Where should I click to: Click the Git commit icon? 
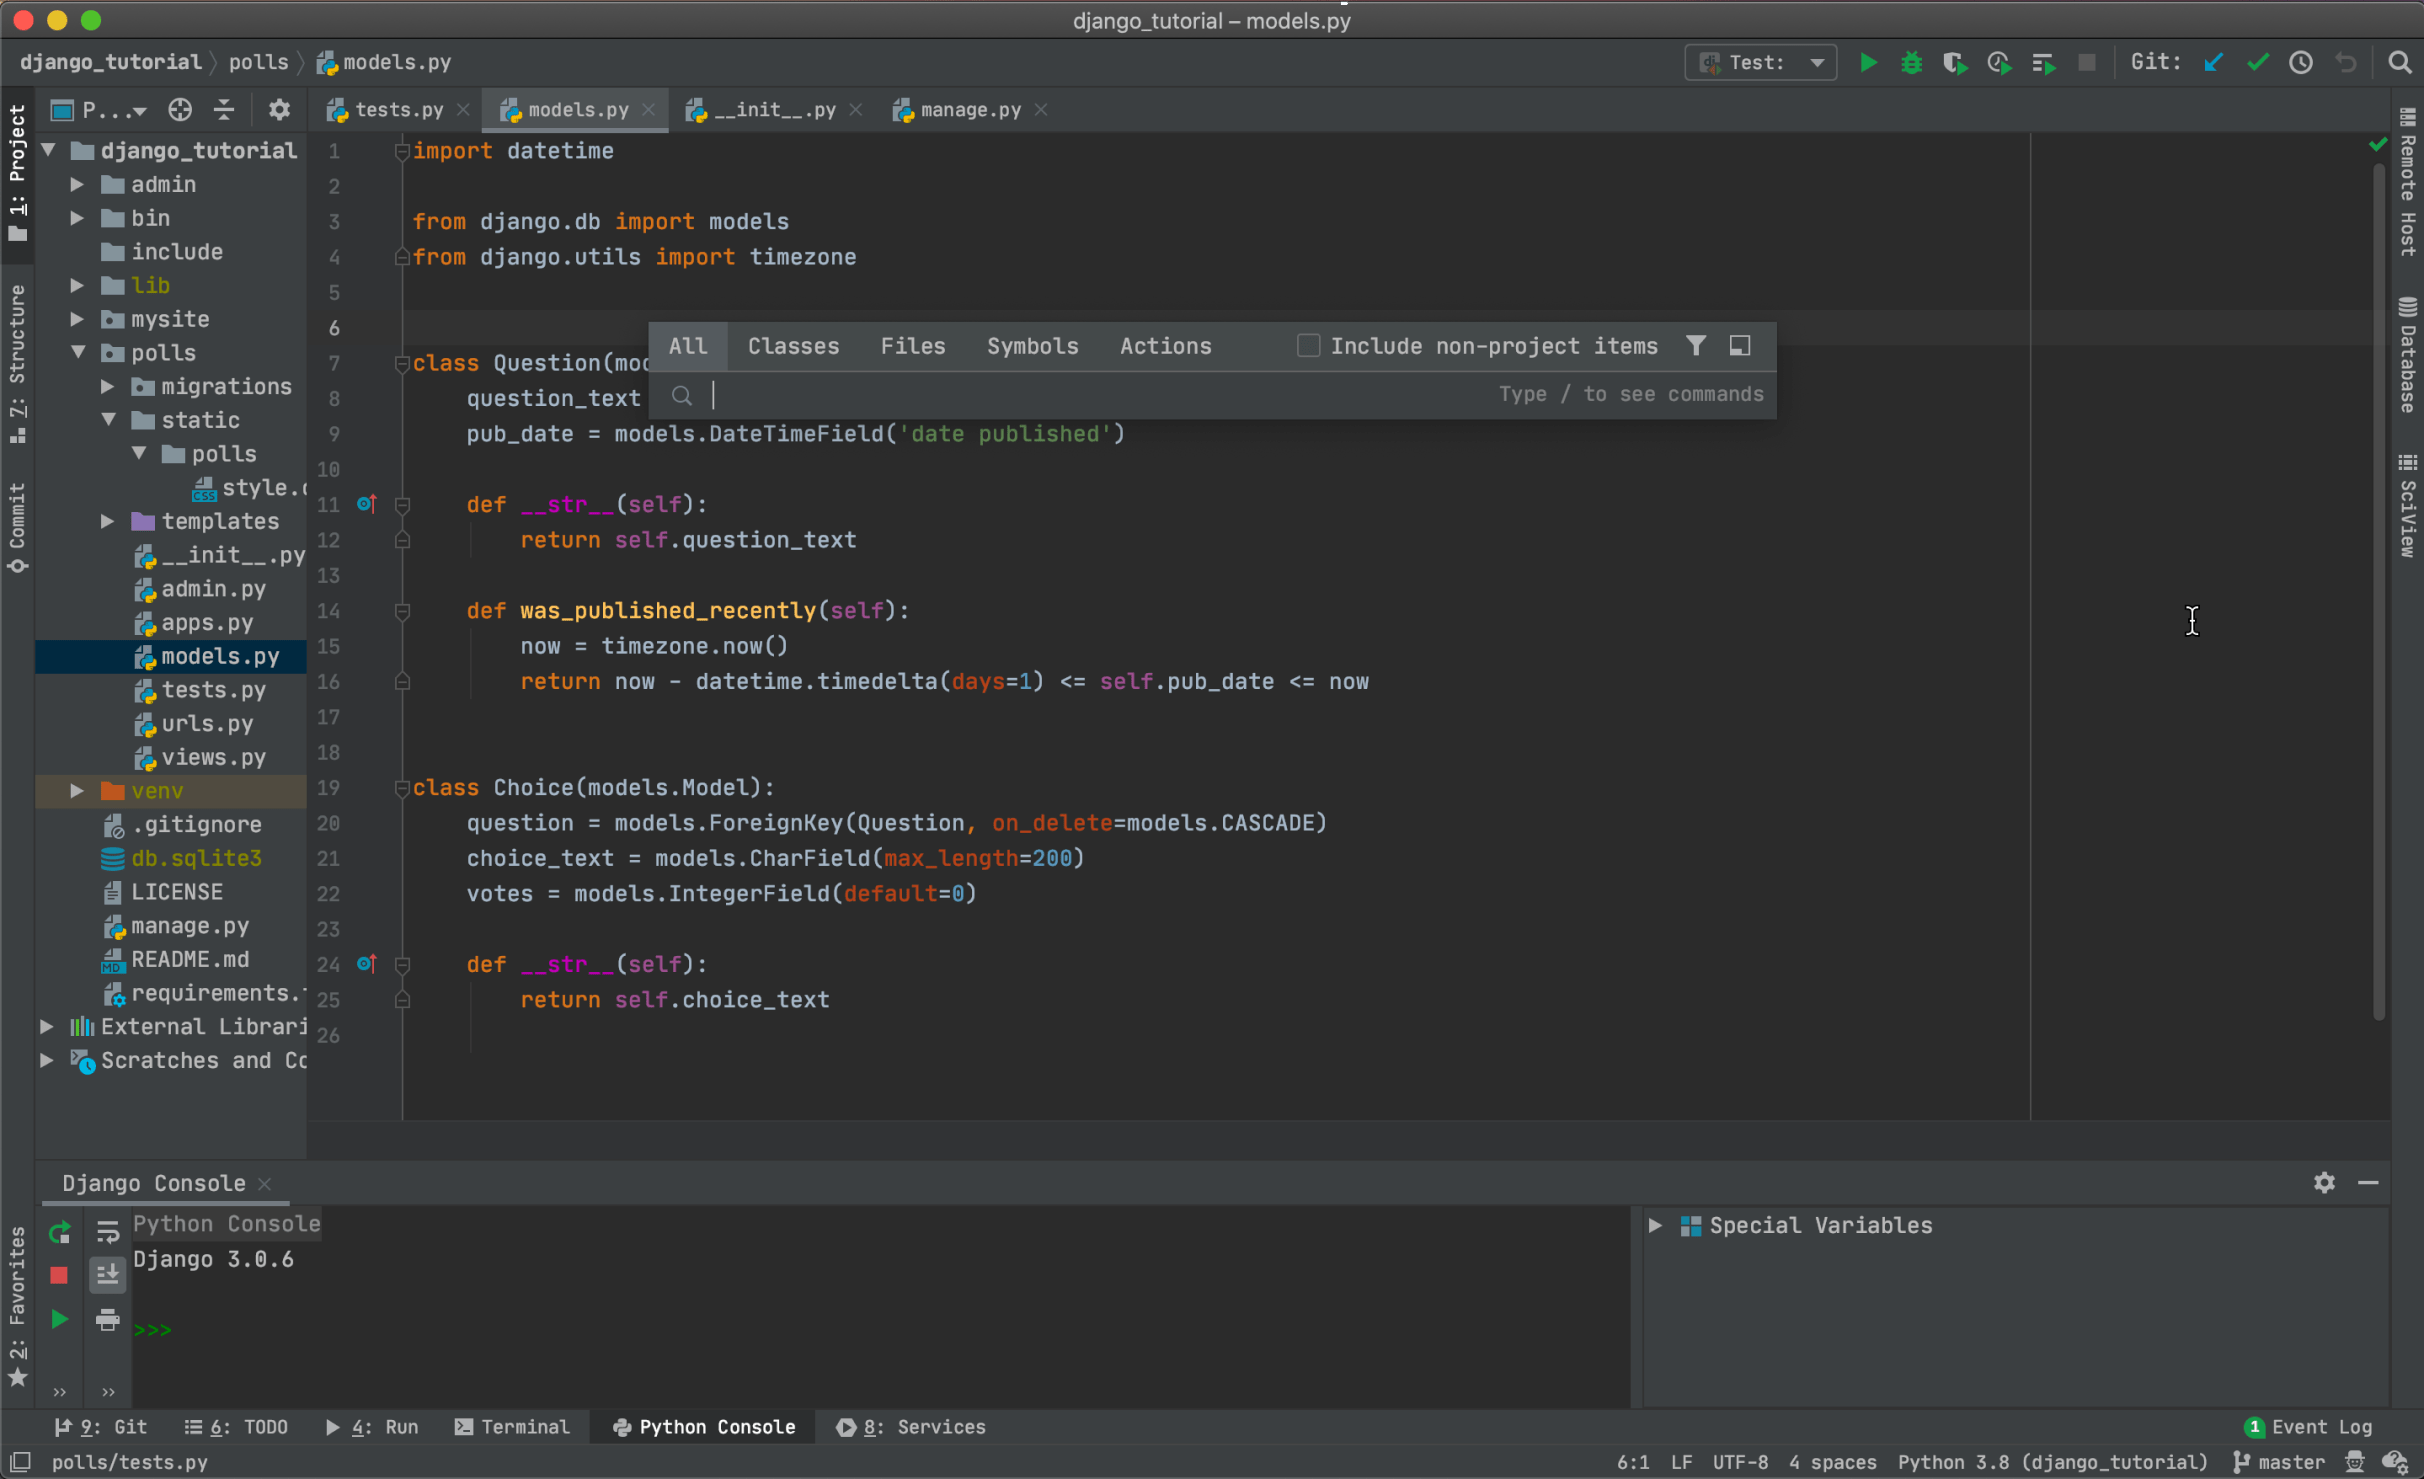[2258, 62]
